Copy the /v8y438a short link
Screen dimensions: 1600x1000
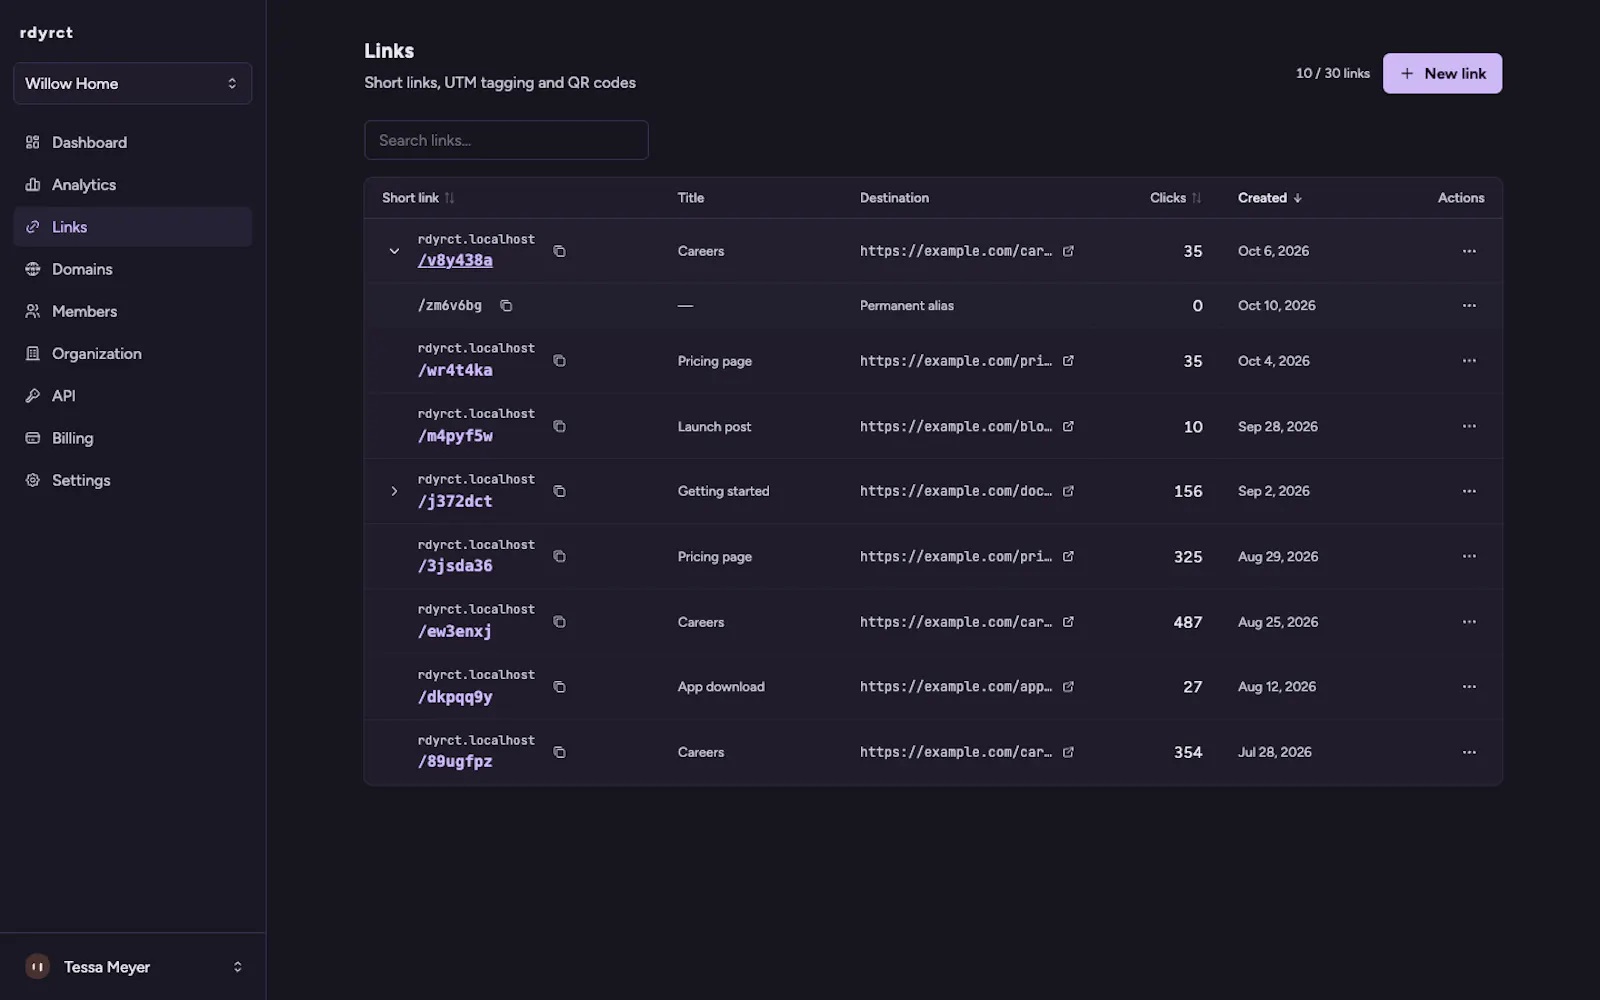point(559,251)
